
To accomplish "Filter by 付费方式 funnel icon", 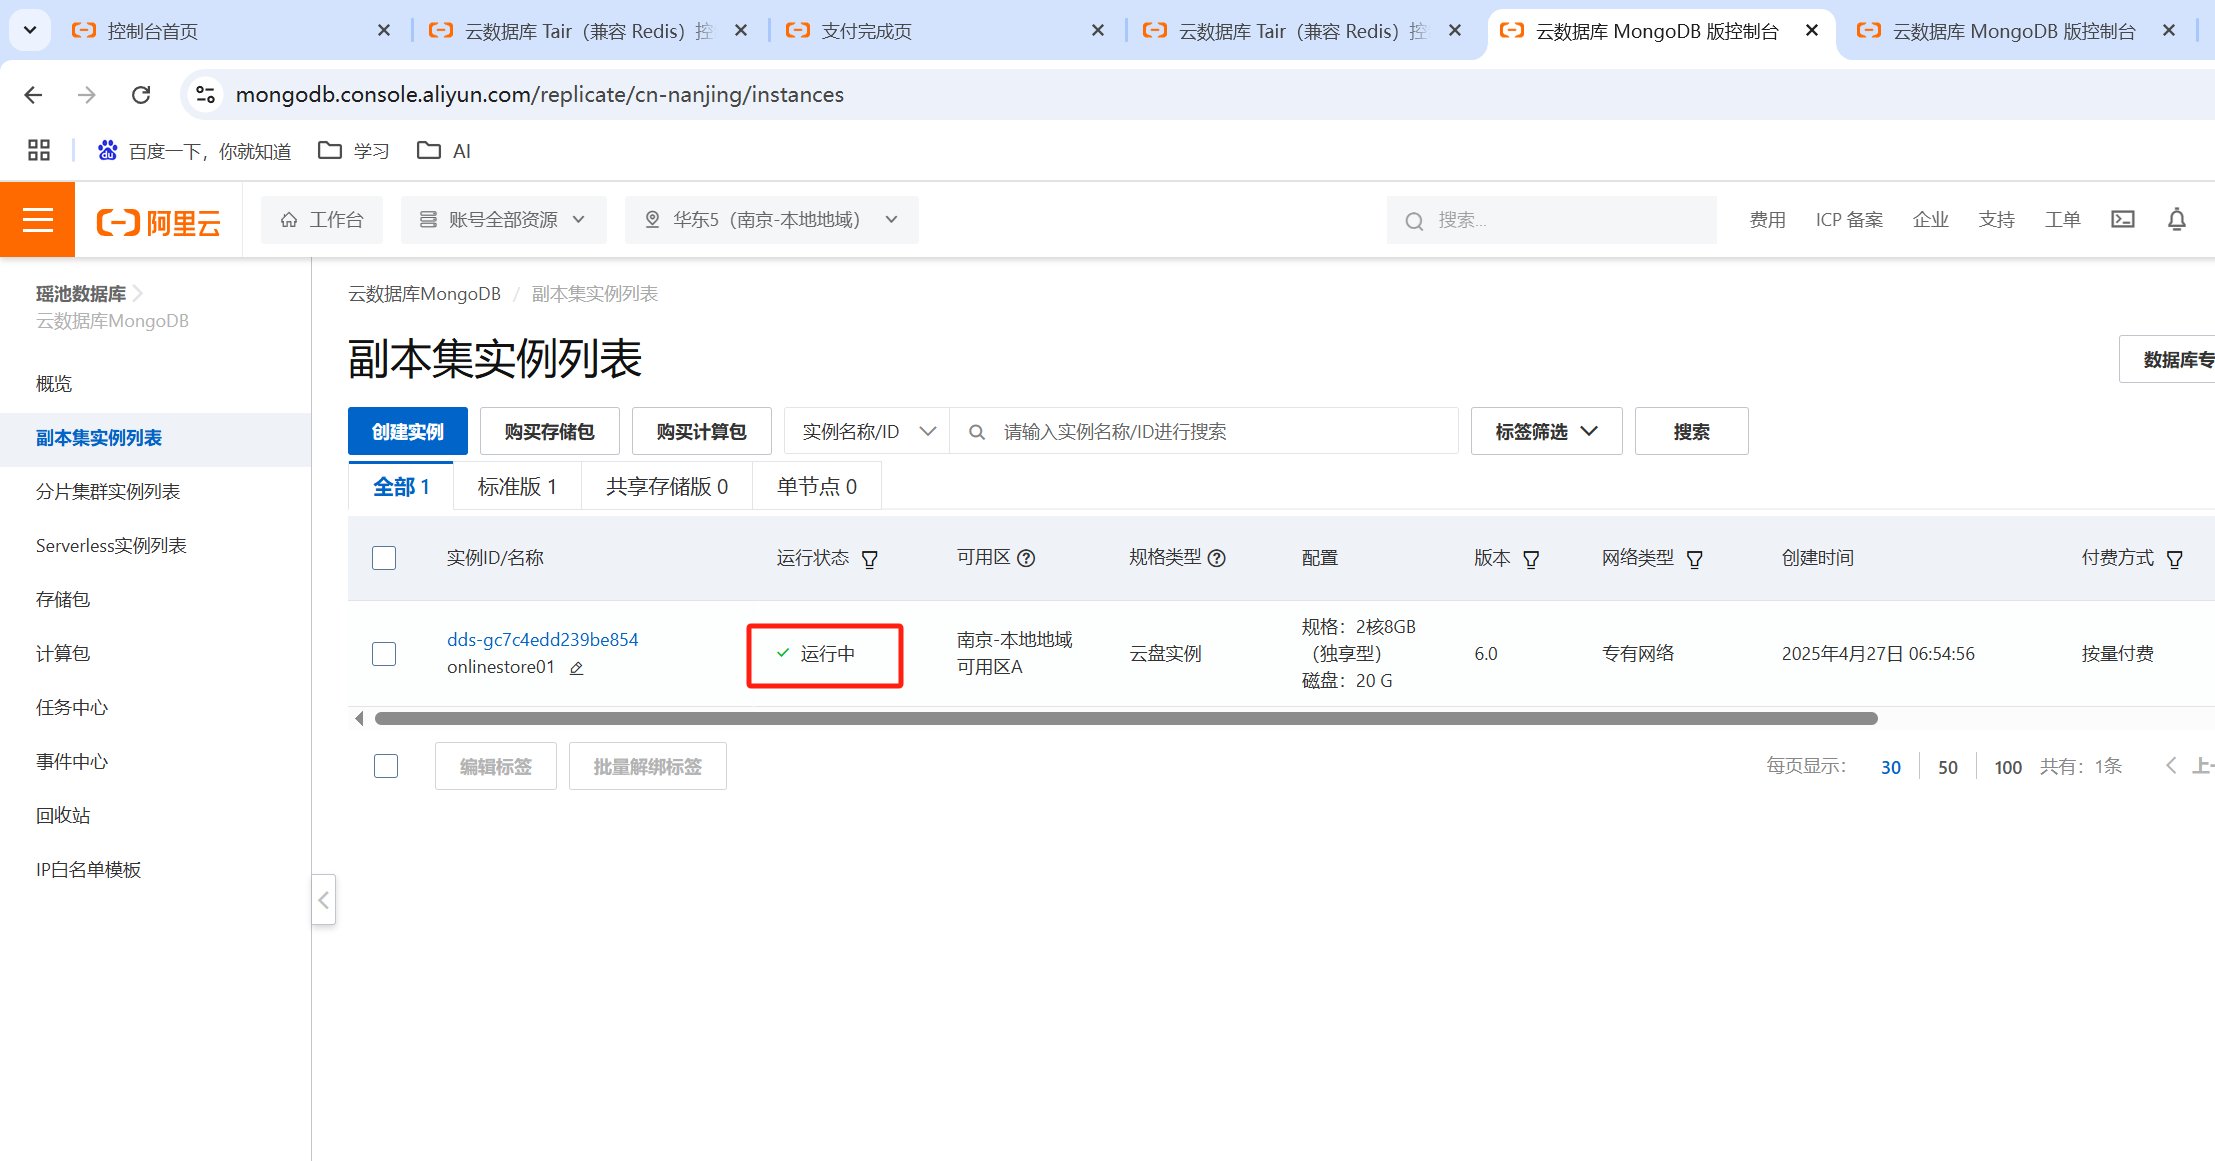I will pos(2175,559).
